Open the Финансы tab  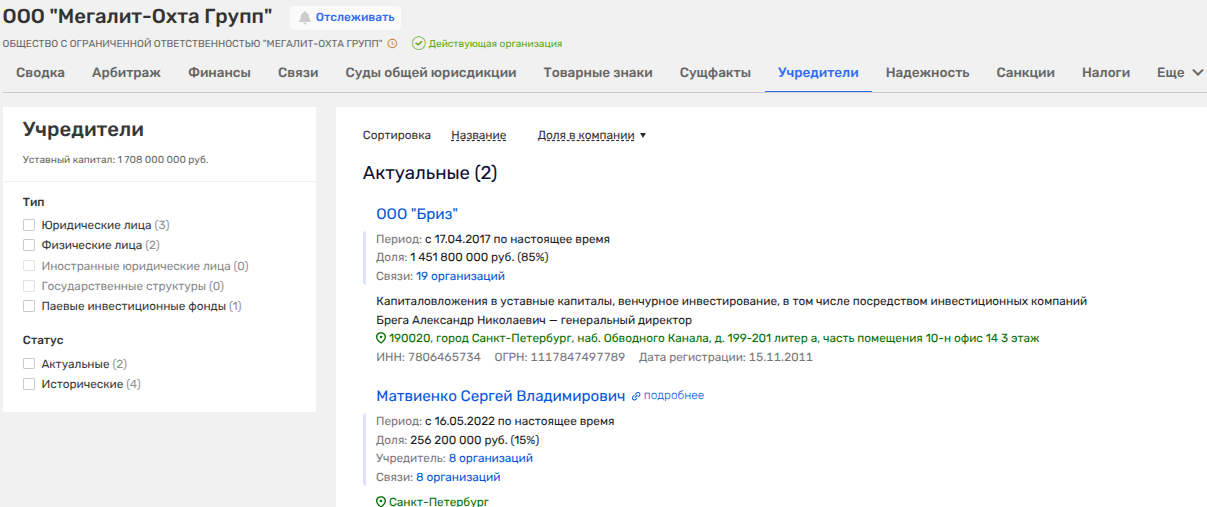pyautogui.click(x=219, y=73)
